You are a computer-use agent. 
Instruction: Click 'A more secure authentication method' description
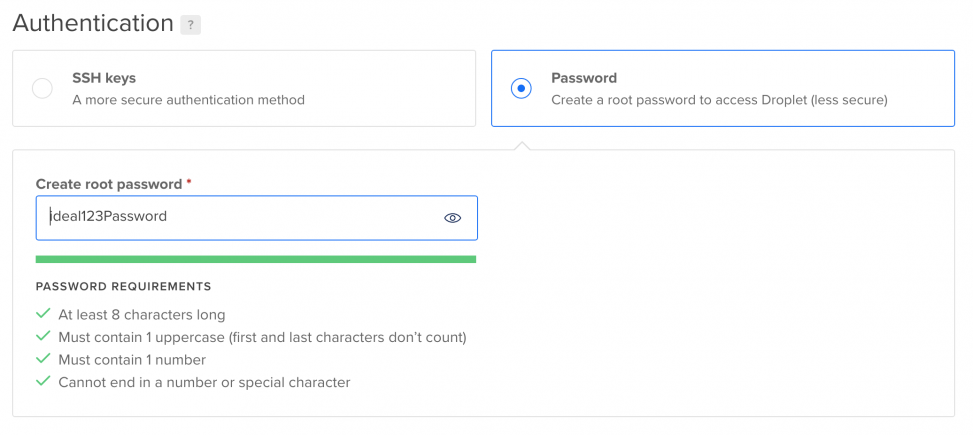(188, 99)
